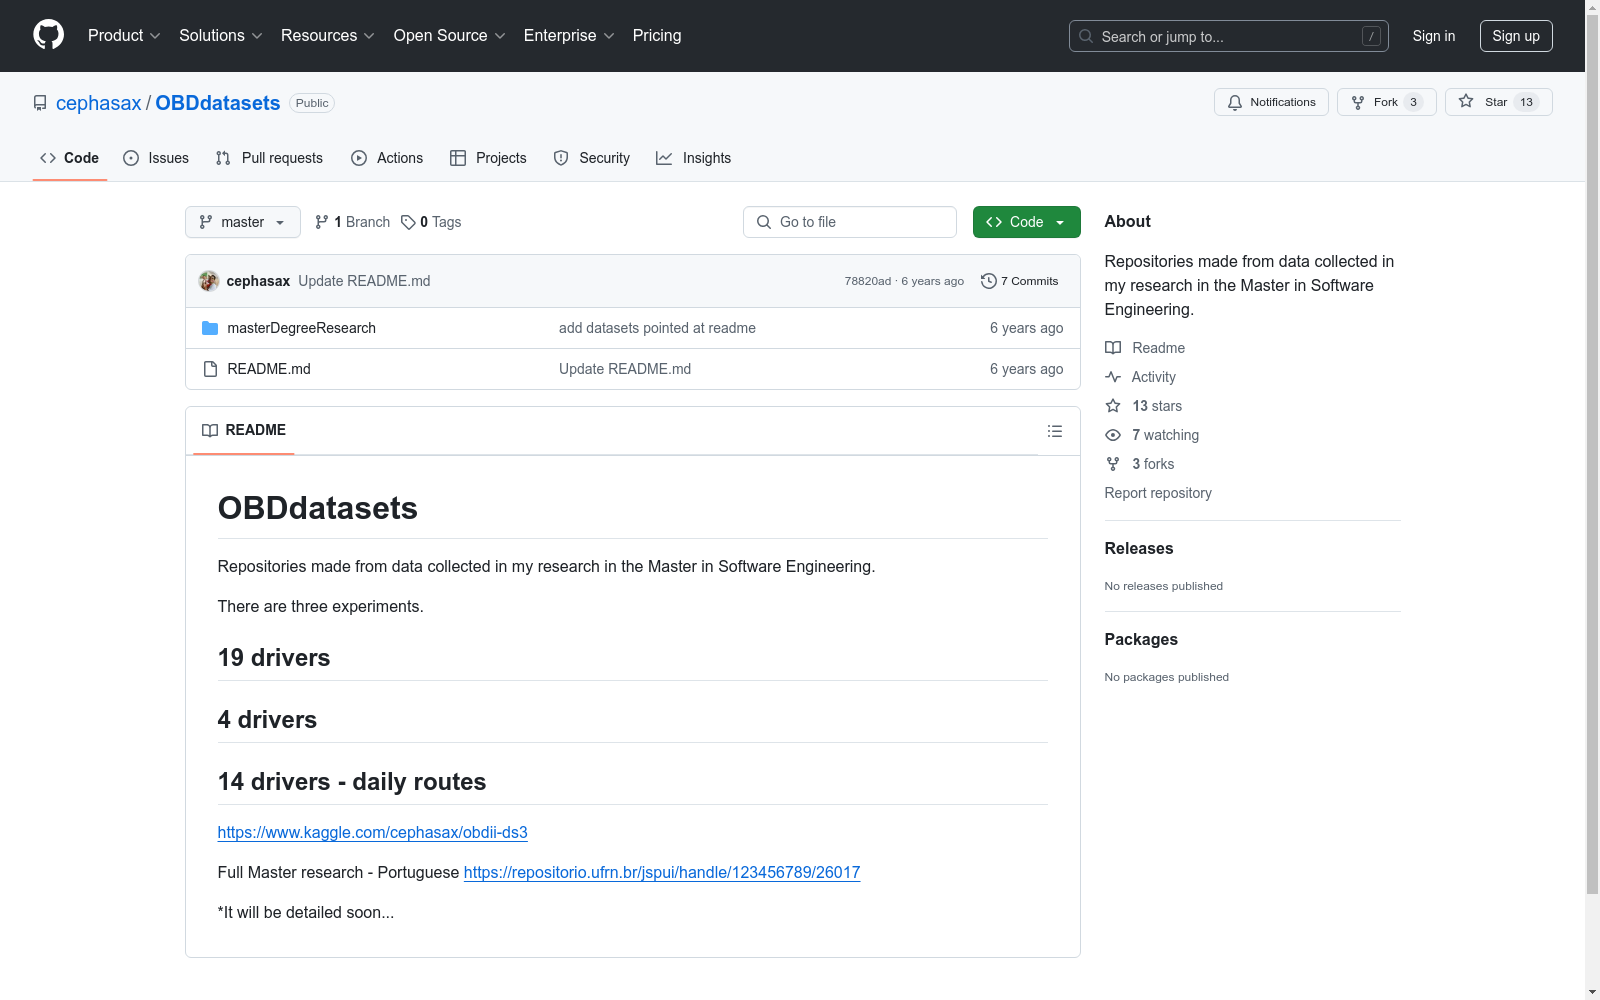Viewport: 1600px width, 1000px height.
Task: Click the GitHub logo icon
Action: coord(48,35)
